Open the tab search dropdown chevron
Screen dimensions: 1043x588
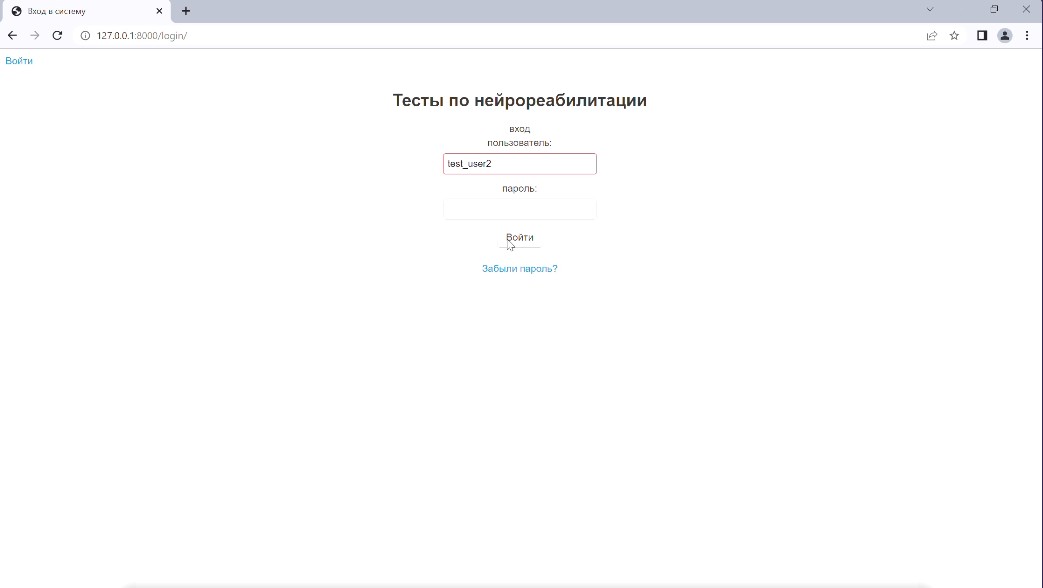(930, 9)
